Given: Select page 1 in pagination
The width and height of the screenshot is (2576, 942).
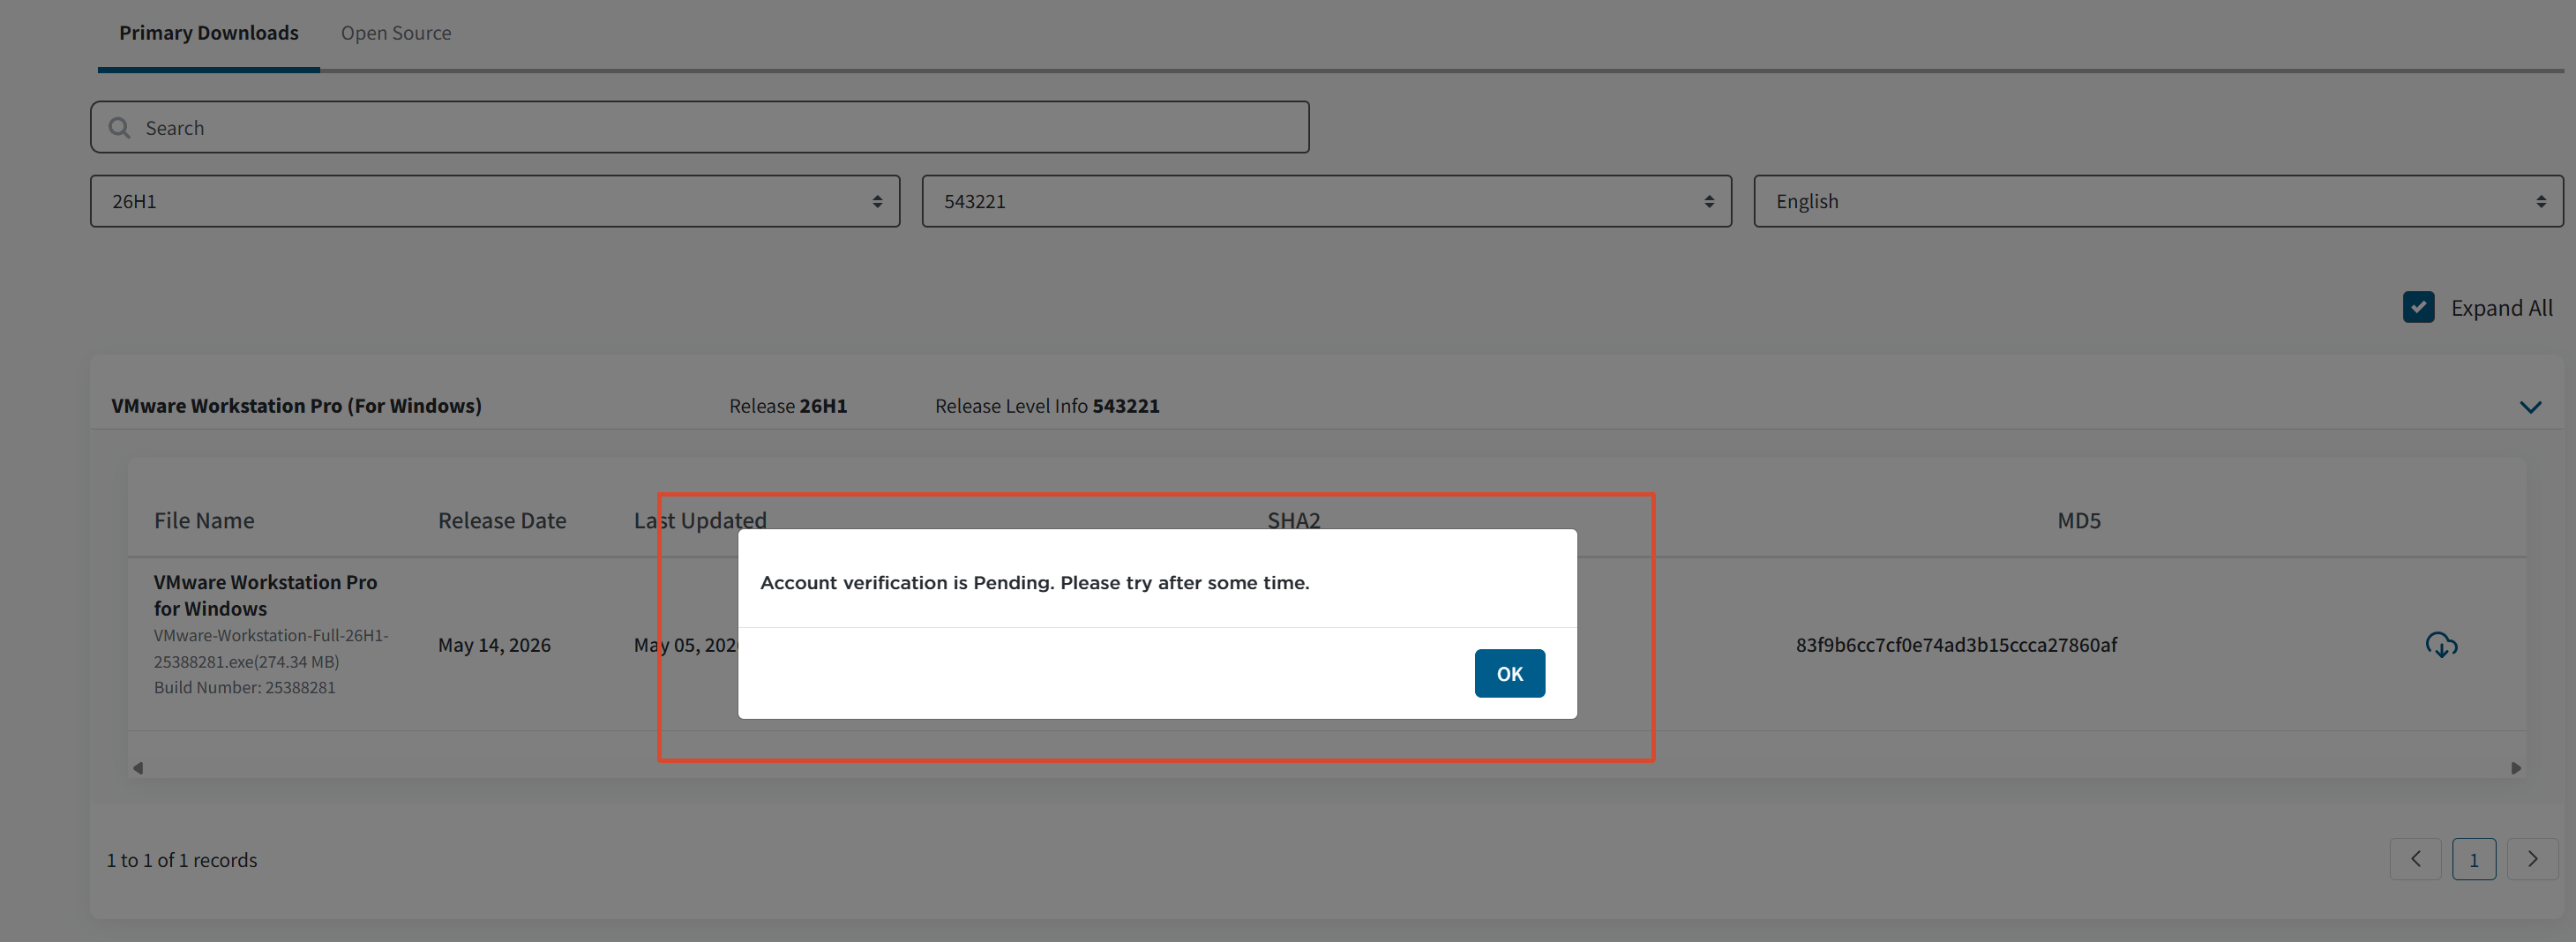Looking at the screenshot, I should pyautogui.click(x=2473, y=859).
